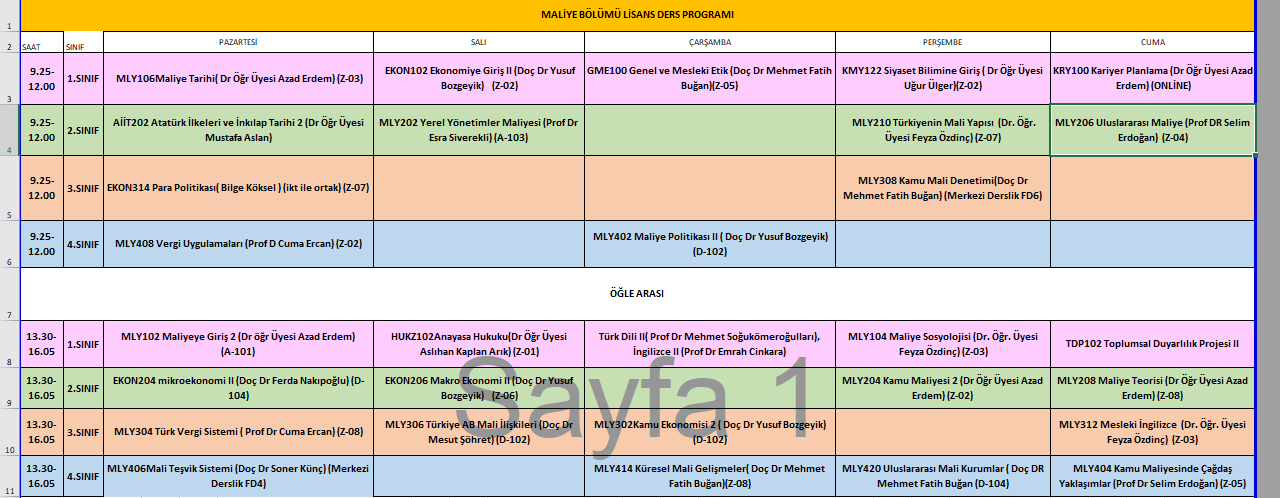Click the MLY106 Maliye Tarihi cell

pyautogui.click(x=238, y=78)
